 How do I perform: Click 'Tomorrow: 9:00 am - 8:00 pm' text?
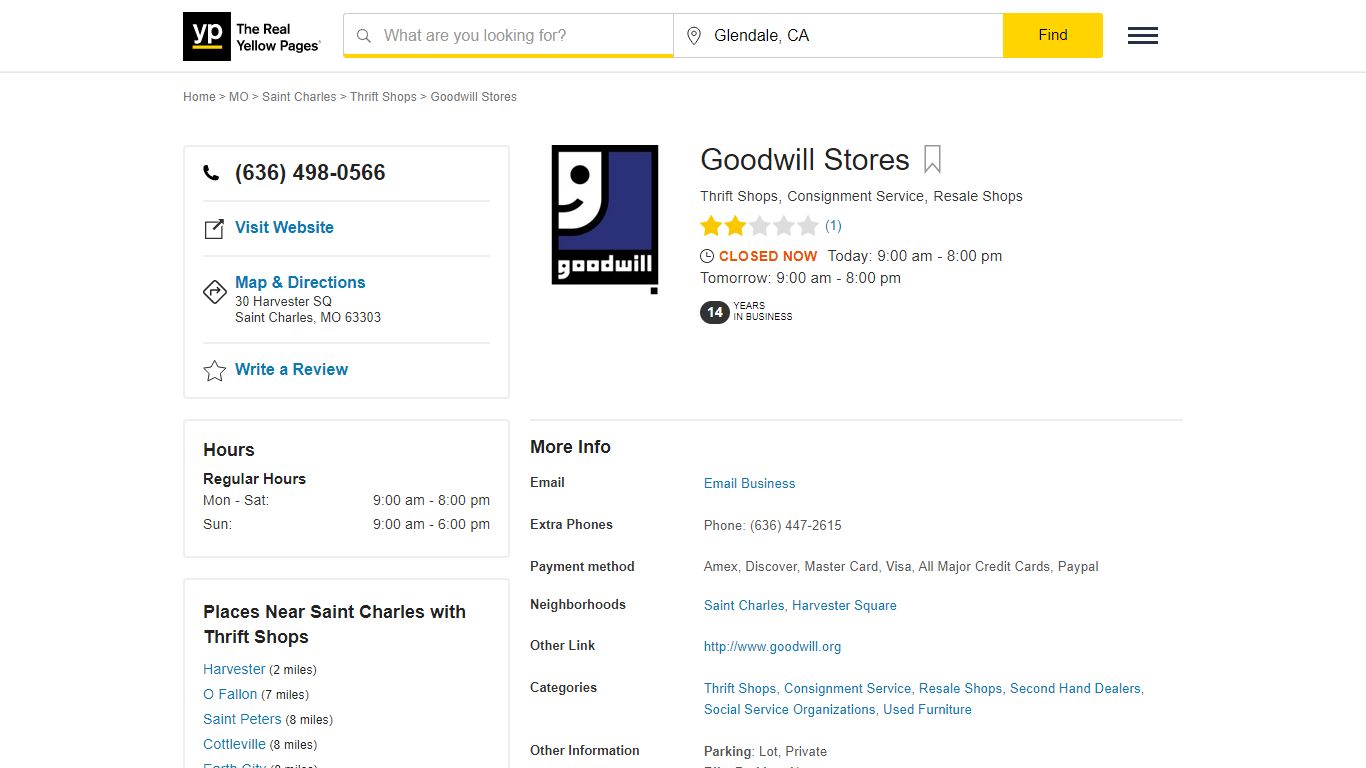coord(800,278)
